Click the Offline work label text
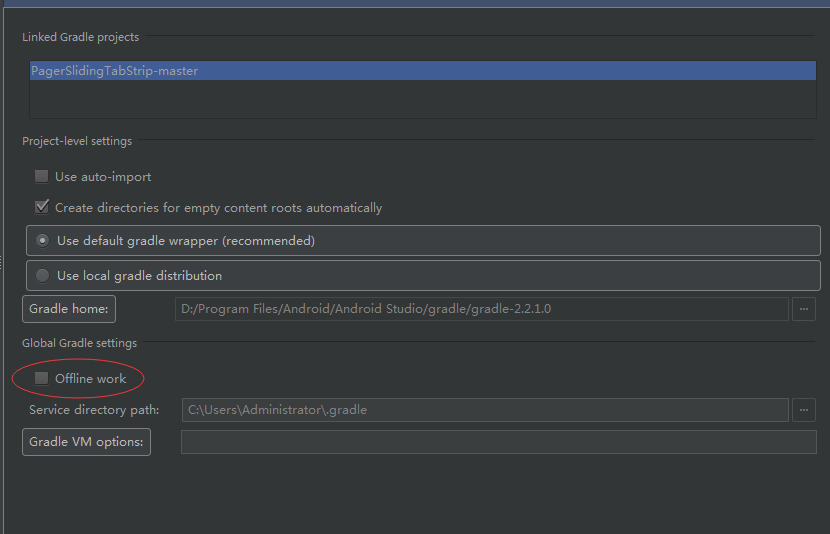The height and width of the screenshot is (534, 830). tap(91, 378)
